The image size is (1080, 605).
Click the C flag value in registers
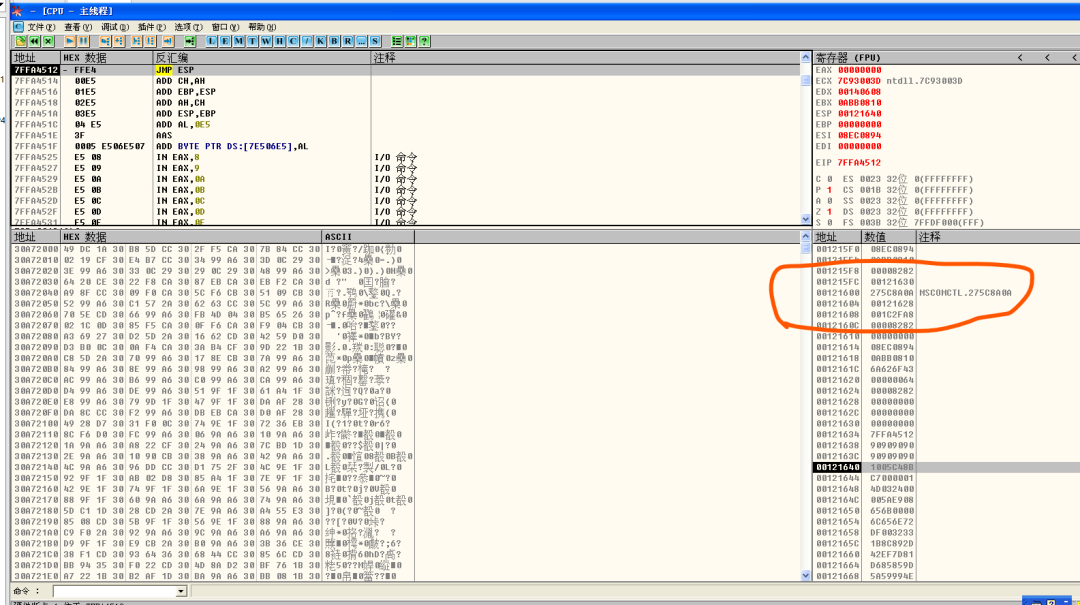pyautogui.click(x=829, y=179)
